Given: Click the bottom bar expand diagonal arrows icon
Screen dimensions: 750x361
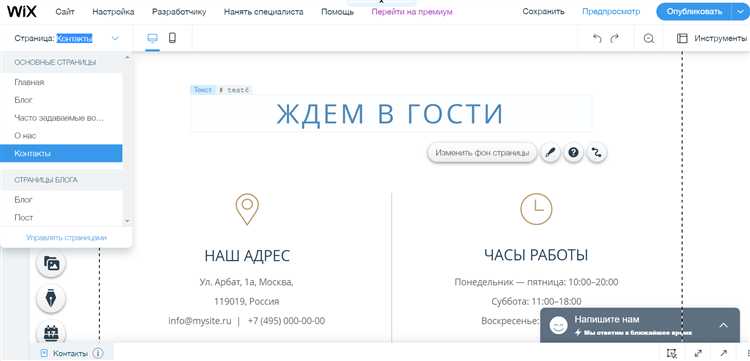Looking at the screenshot, I should (698, 353).
